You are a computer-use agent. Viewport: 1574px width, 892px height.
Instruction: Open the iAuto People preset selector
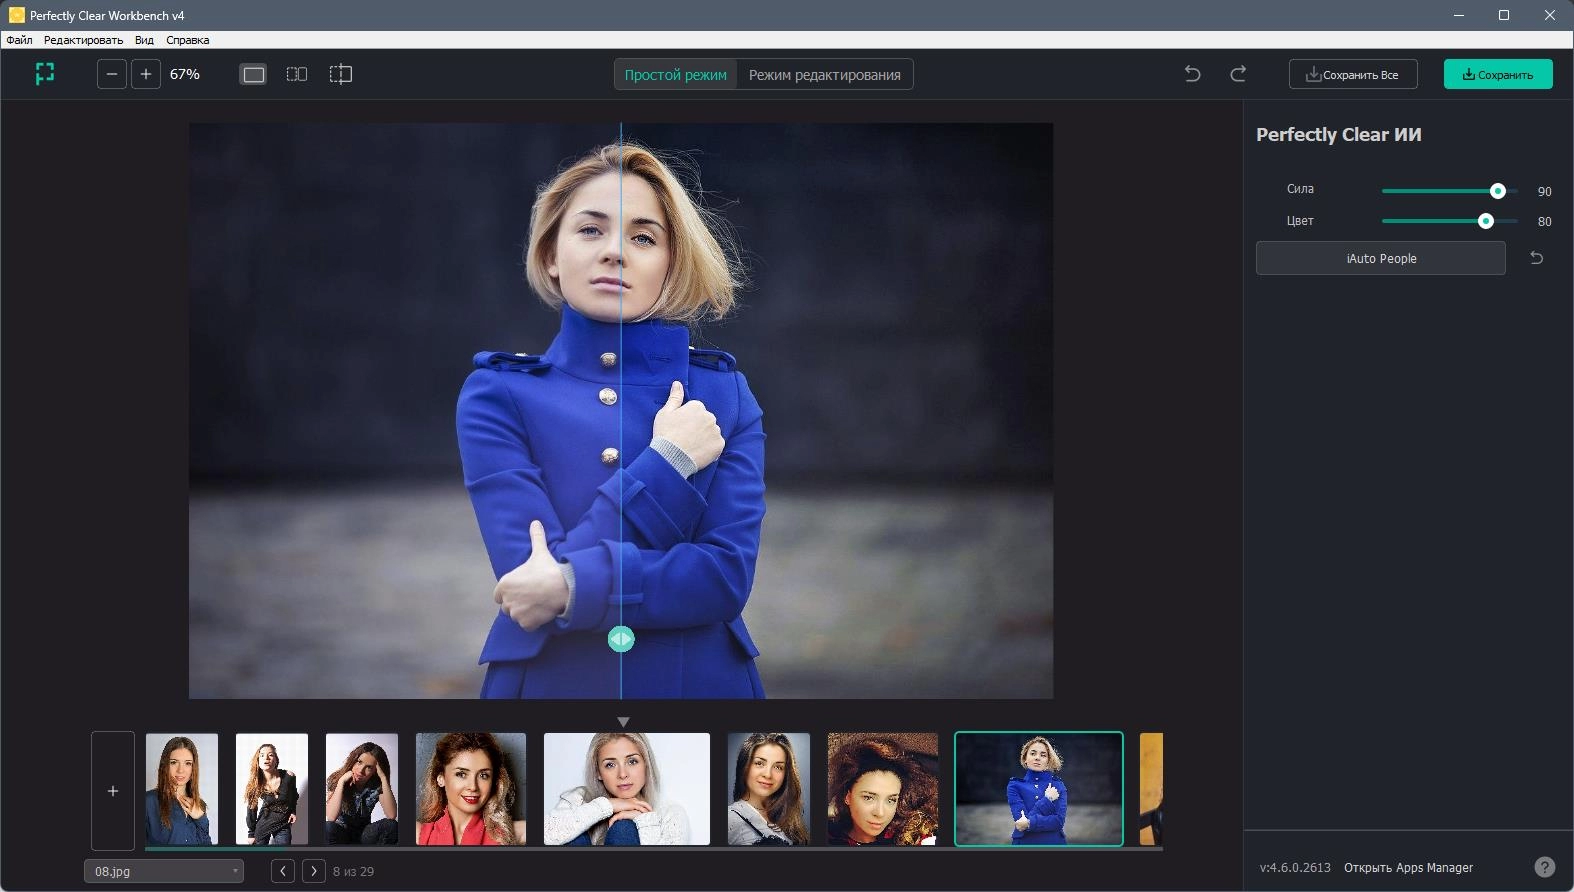1381,258
